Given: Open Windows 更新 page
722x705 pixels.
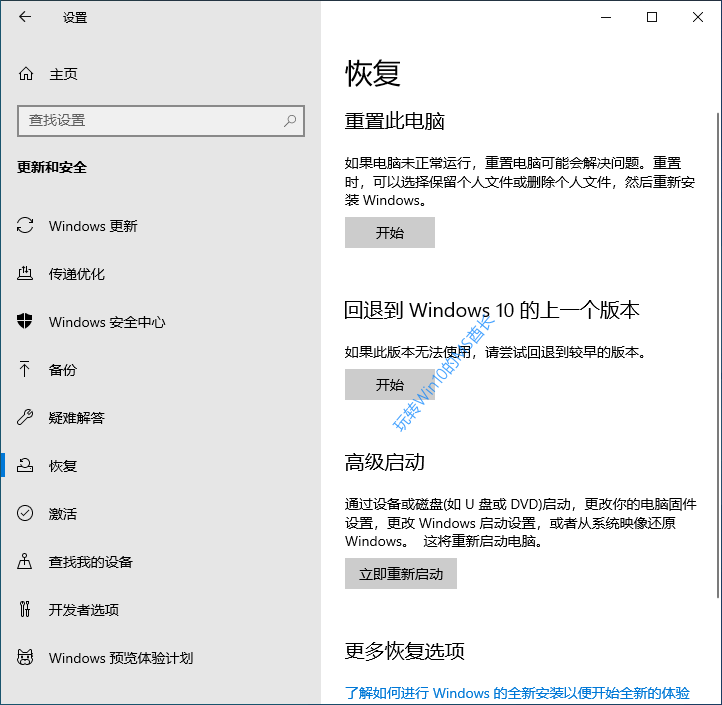Looking at the screenshot, I should 93,226.
